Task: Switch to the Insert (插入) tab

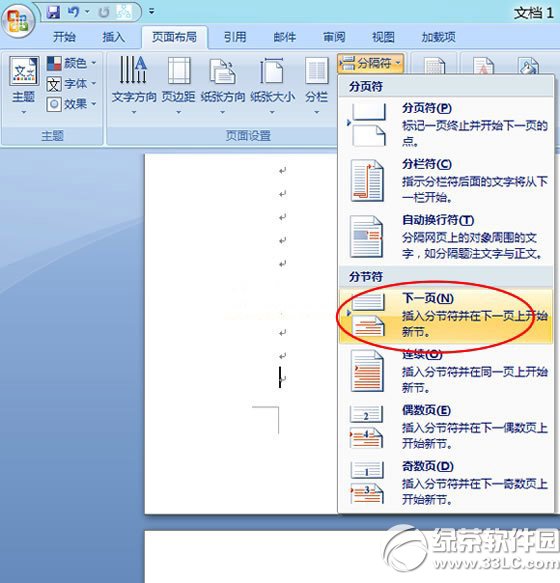Action: (113, 37)
